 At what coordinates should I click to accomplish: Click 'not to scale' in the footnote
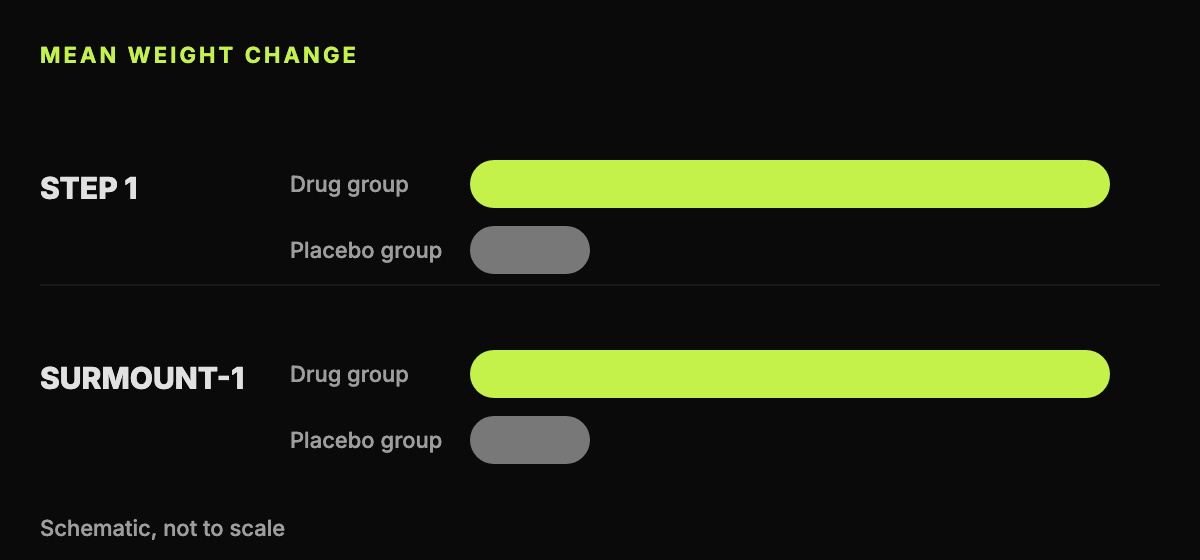pos(220,528)
